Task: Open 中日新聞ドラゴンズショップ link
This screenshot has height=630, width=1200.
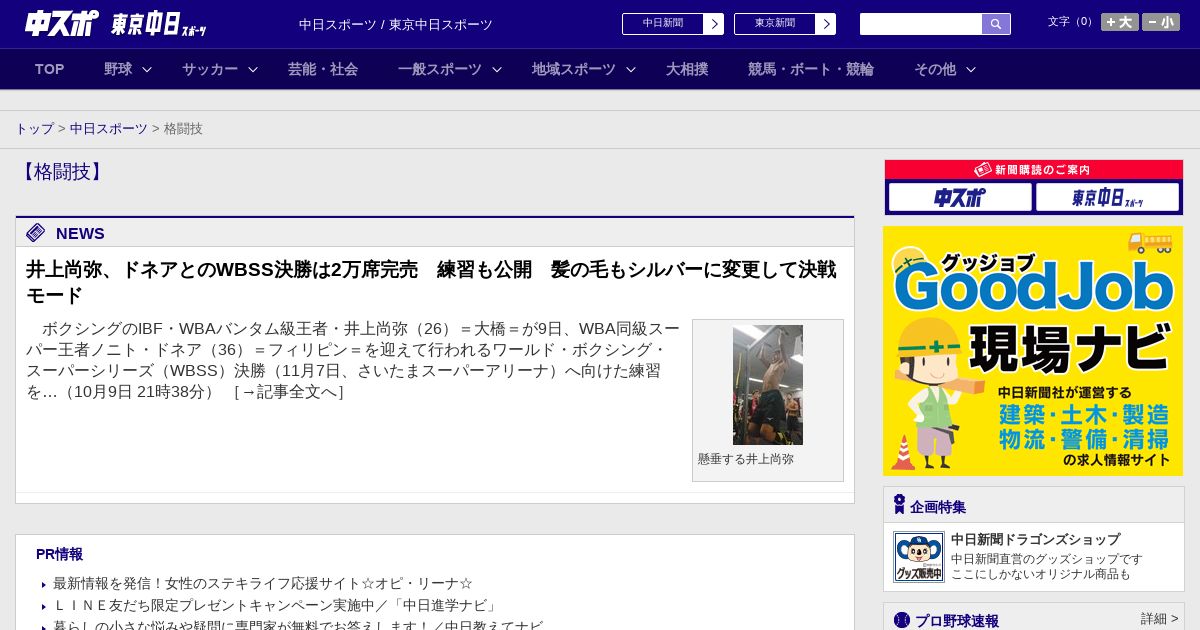Action: (x=1036, y=539)
